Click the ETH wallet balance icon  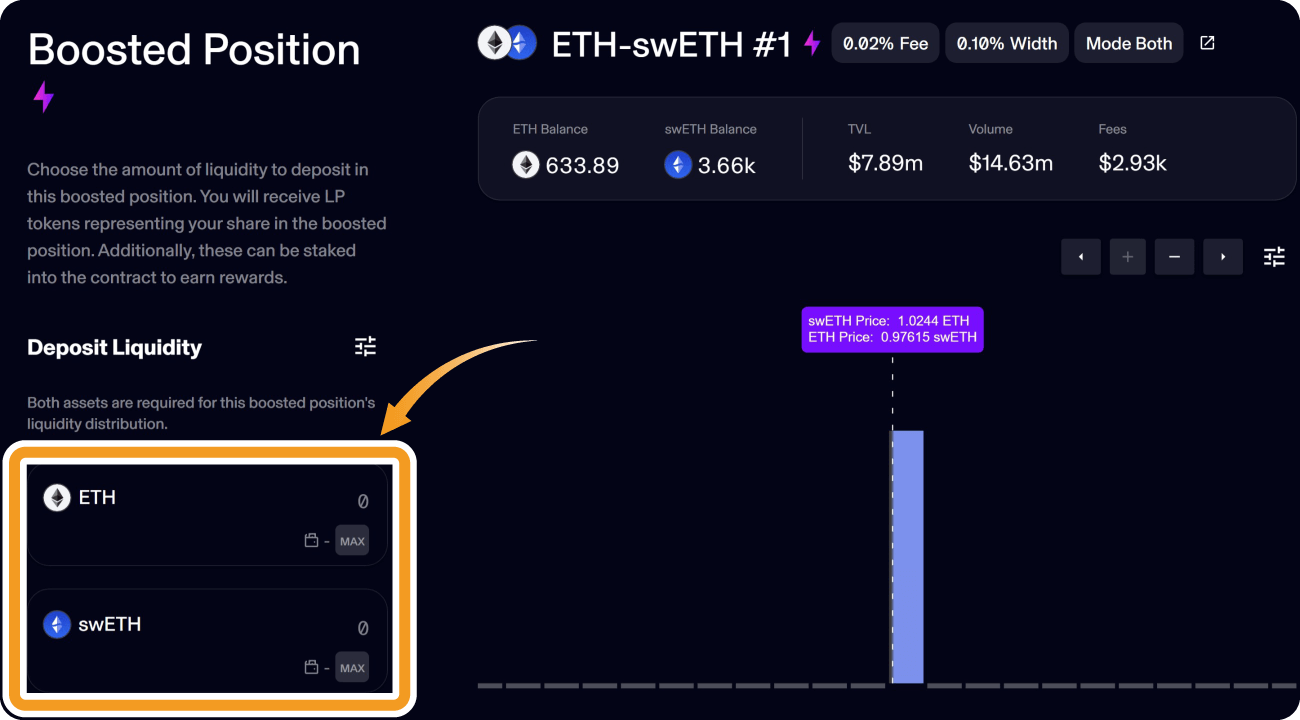pos(311,541)
